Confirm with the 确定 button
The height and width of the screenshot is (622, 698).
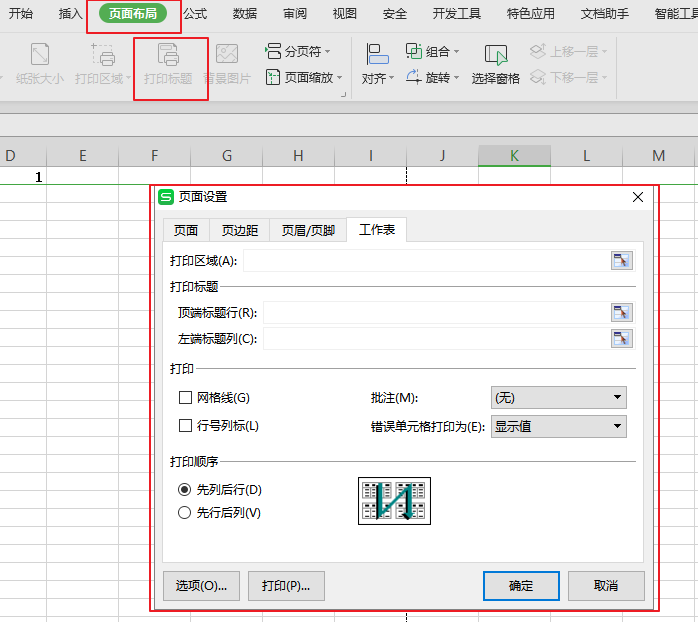tap(521, 586)
